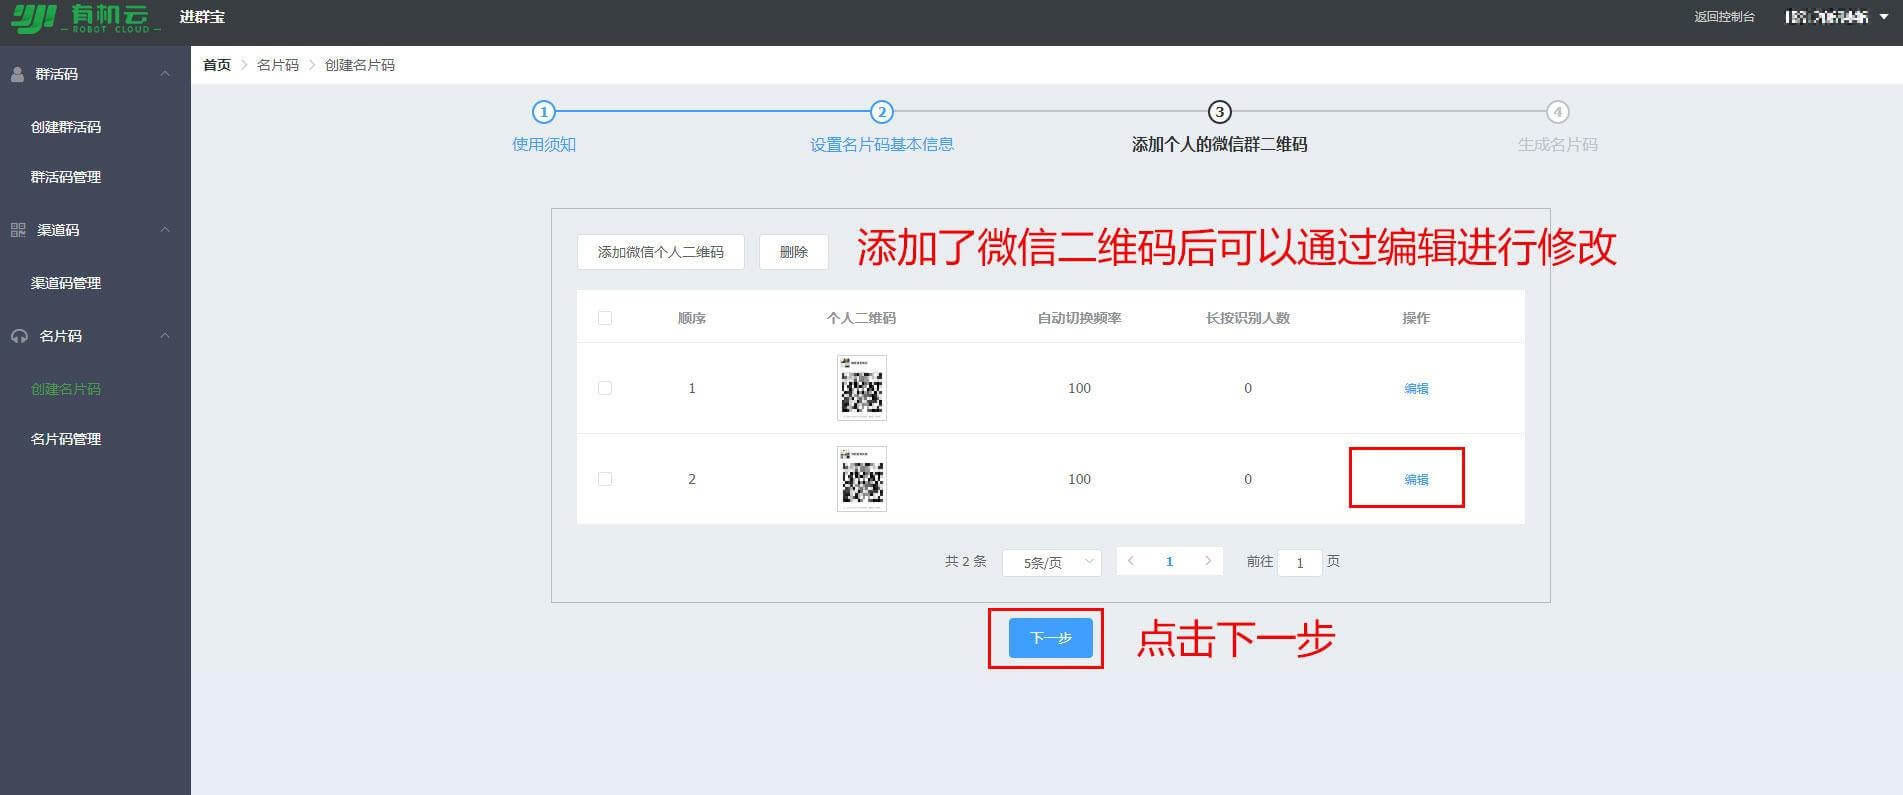The height and width of the screenshot is (795, 1903).
Task: Click 首页 in the breadcrumb
Action: (217, 65)
